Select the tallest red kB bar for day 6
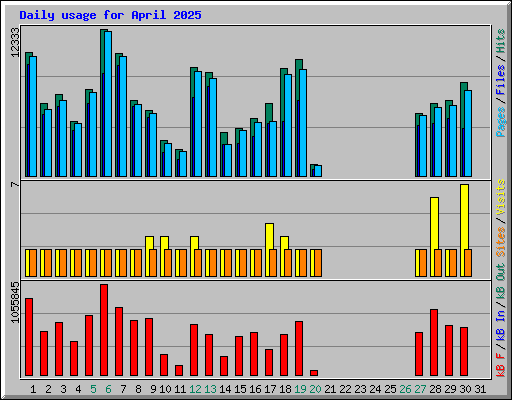Viewport: 512px width, 400px height. coord(104,330)
